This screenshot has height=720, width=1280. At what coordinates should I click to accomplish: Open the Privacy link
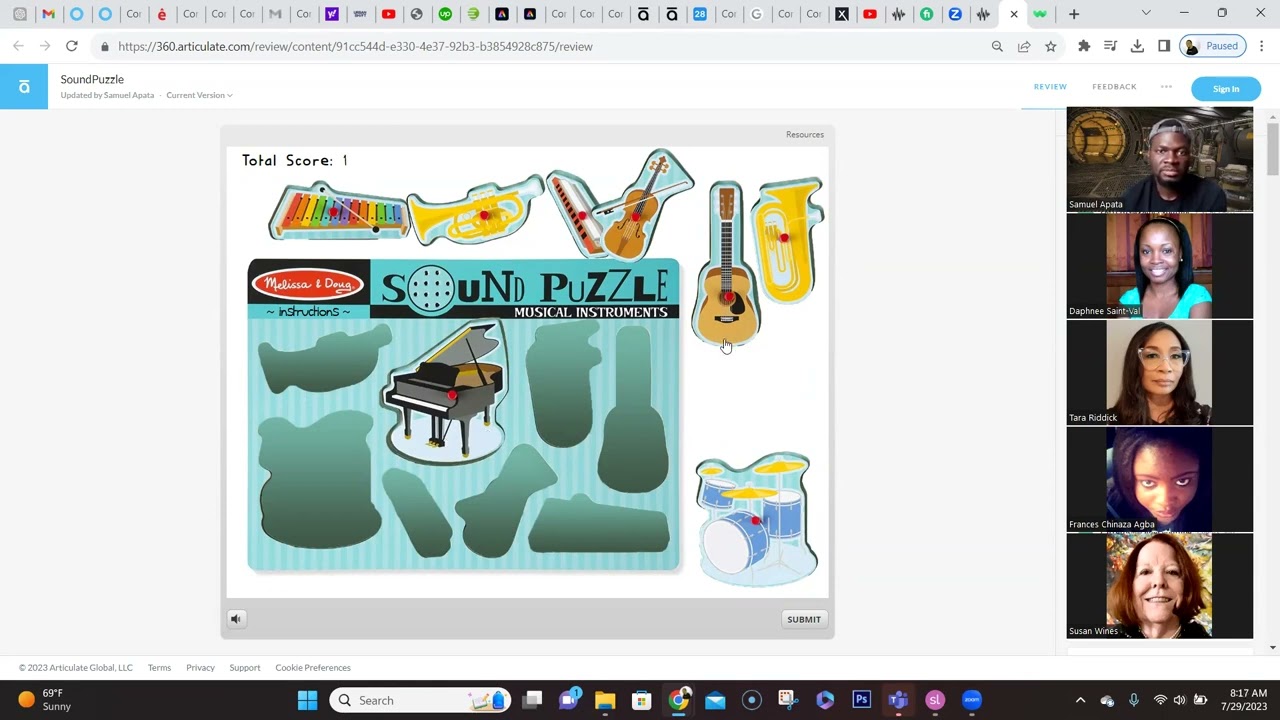tap(200, 668)
